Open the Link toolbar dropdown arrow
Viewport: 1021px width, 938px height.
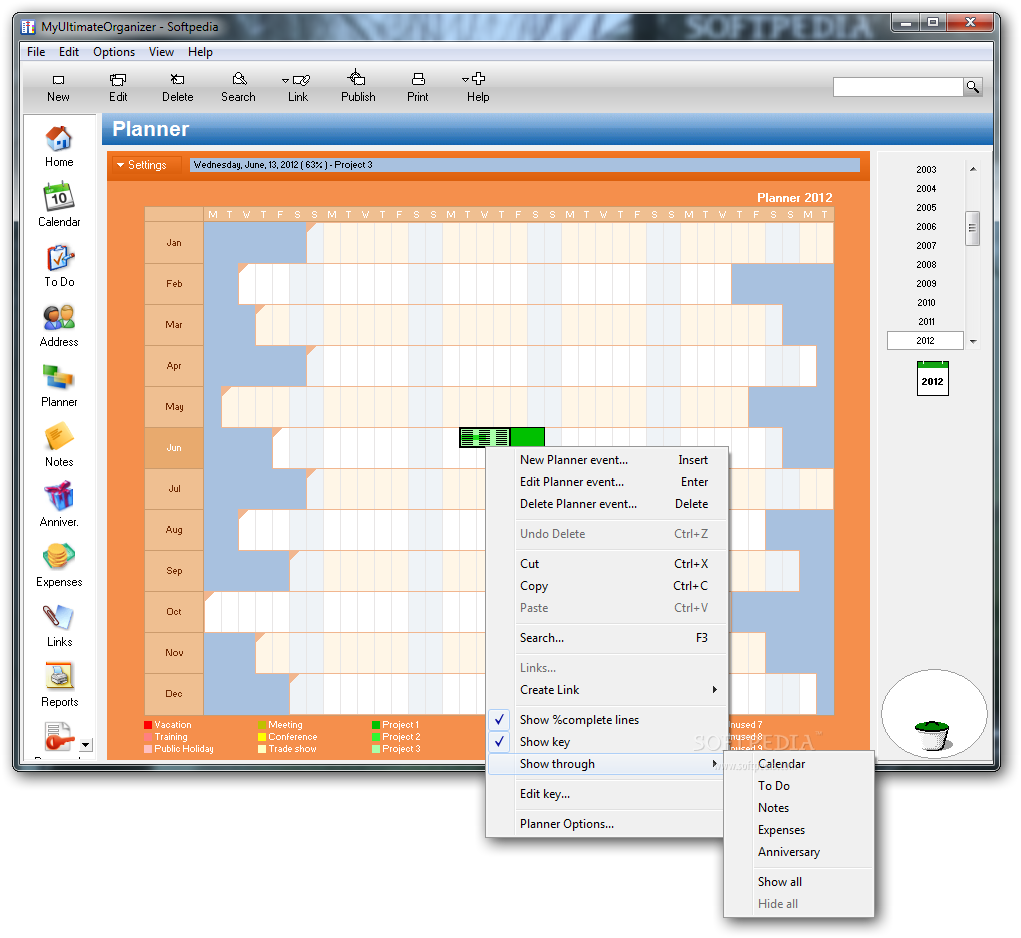(285, 81)
